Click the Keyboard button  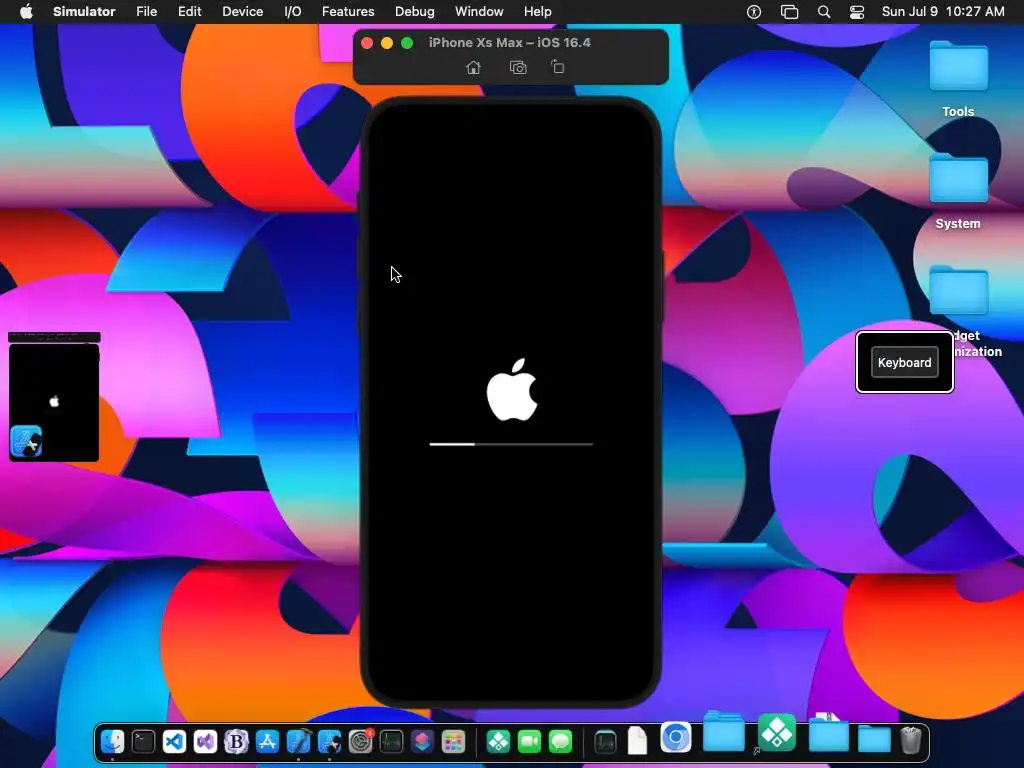click(x=904, y=362)
